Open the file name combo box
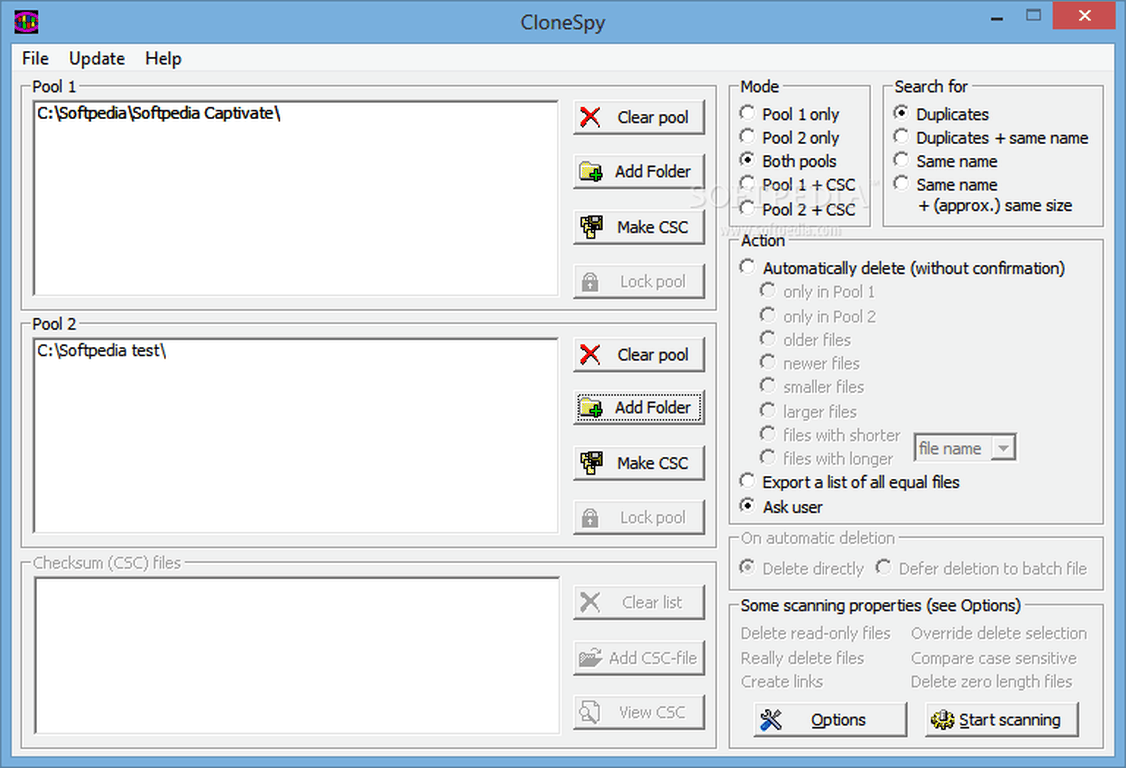This screenshot has width=1126, height=768. coord(964,448)
